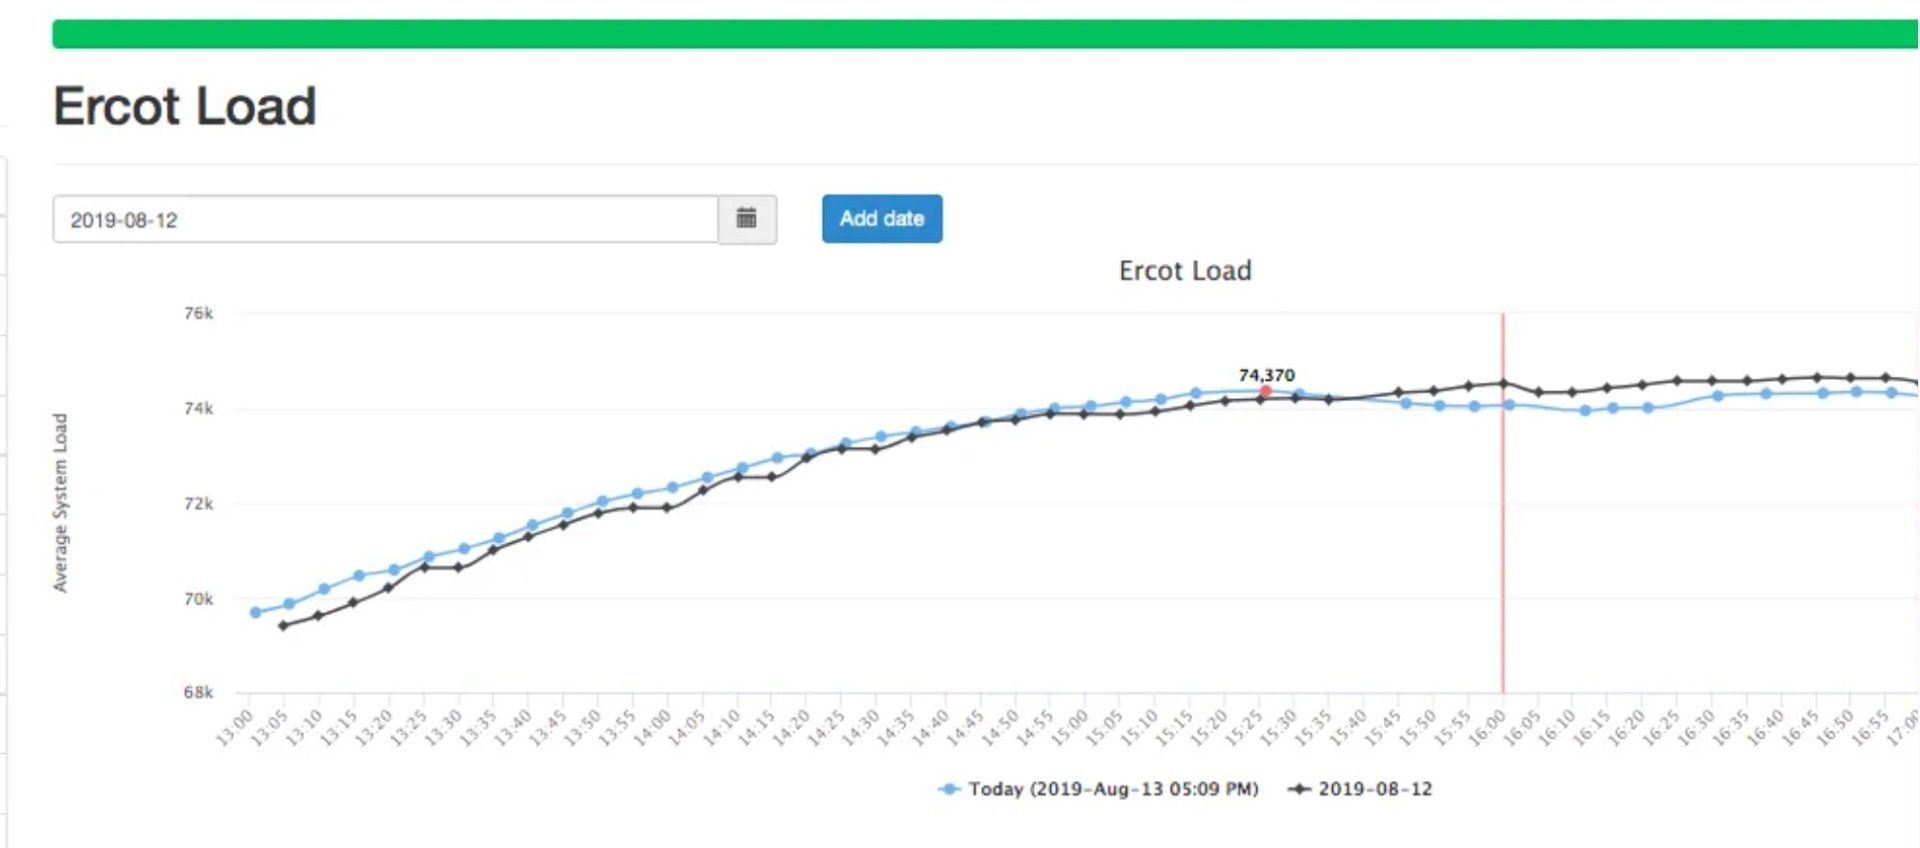Screen dimensions: 1920x848
Task: Click the 15:00 x-axis time label
Action: (x=1071, y=727)
